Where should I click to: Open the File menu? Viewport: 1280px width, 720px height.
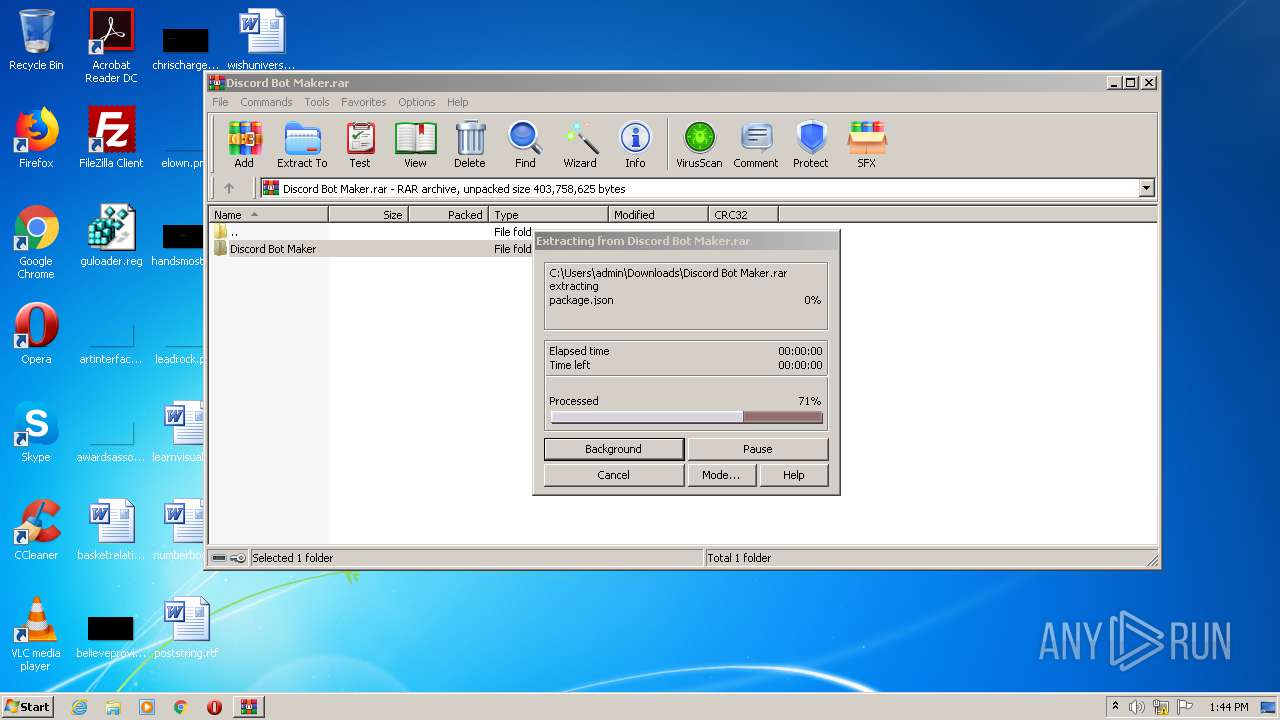click(220, 102)
